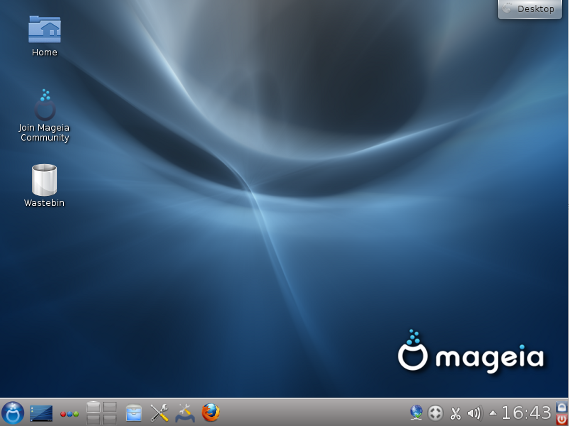Switch to the bottom-right virtual desktop in pager
569x426 pixels.
point(110,419)
